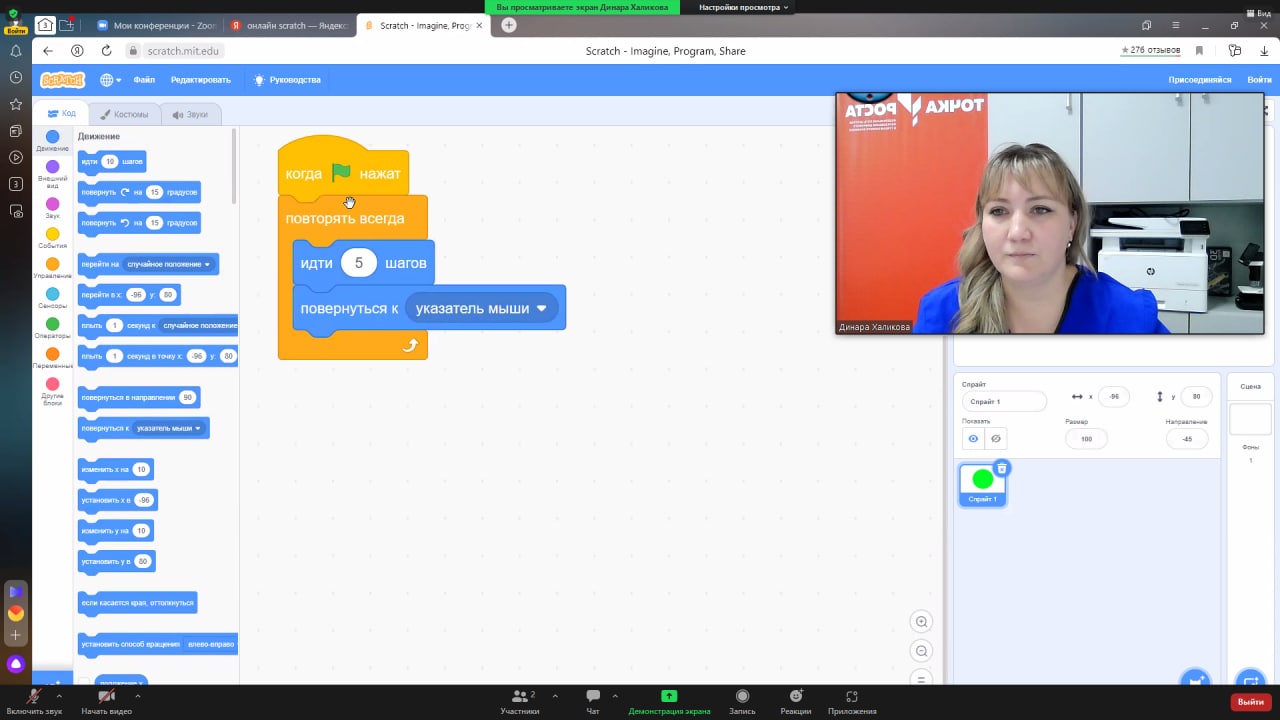This screenshot has height=720, width=1280.
Task: Open Приложения in Zoom toolbar
Action: (x=852, y=701)
